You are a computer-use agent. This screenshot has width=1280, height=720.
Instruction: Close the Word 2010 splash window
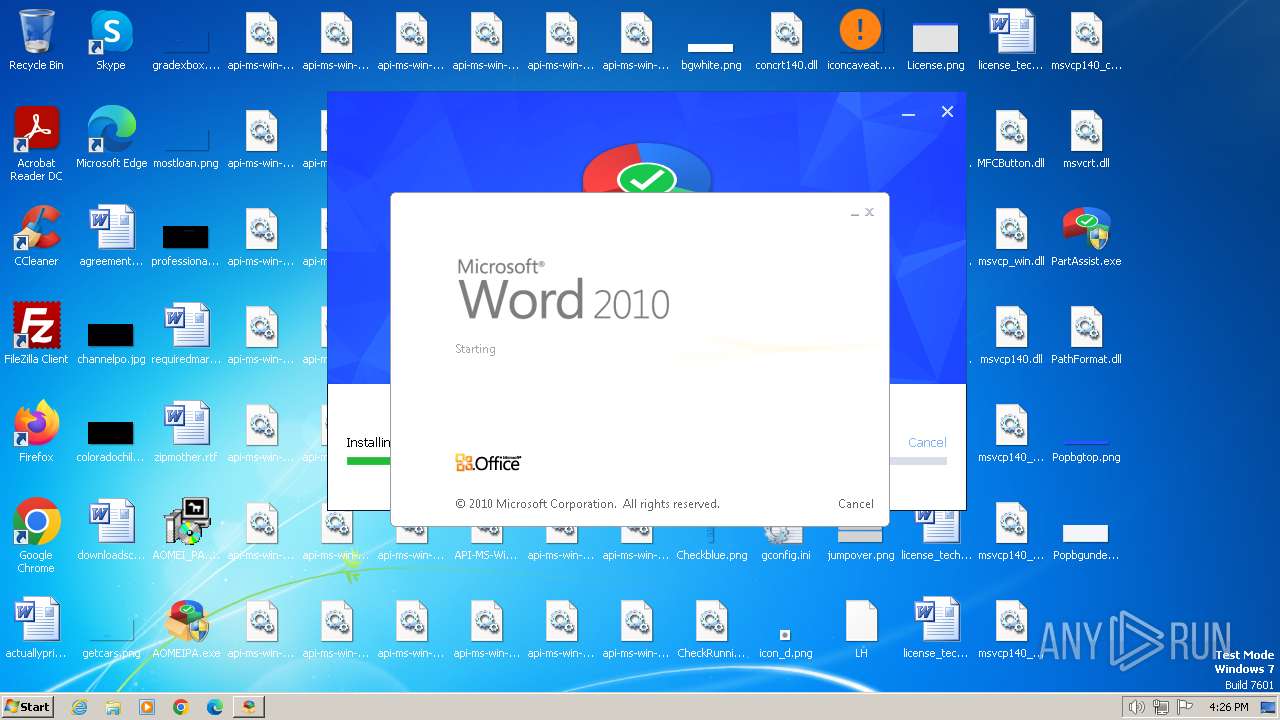(869, 212)
